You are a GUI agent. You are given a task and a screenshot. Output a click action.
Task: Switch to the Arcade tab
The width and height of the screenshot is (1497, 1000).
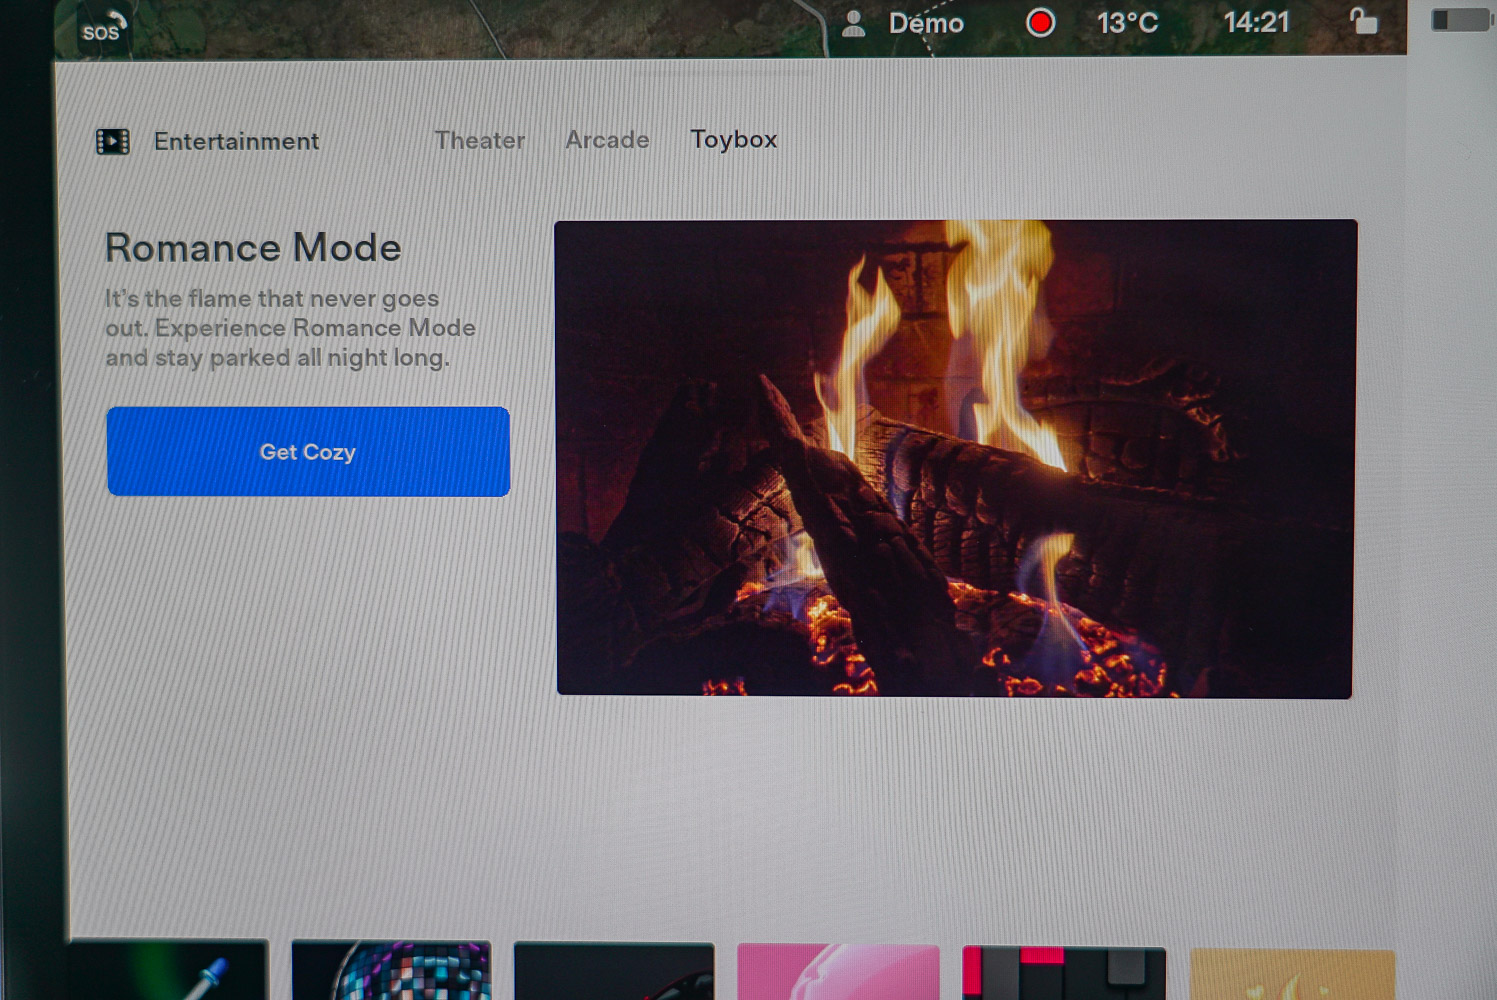(x=607, y=140)
